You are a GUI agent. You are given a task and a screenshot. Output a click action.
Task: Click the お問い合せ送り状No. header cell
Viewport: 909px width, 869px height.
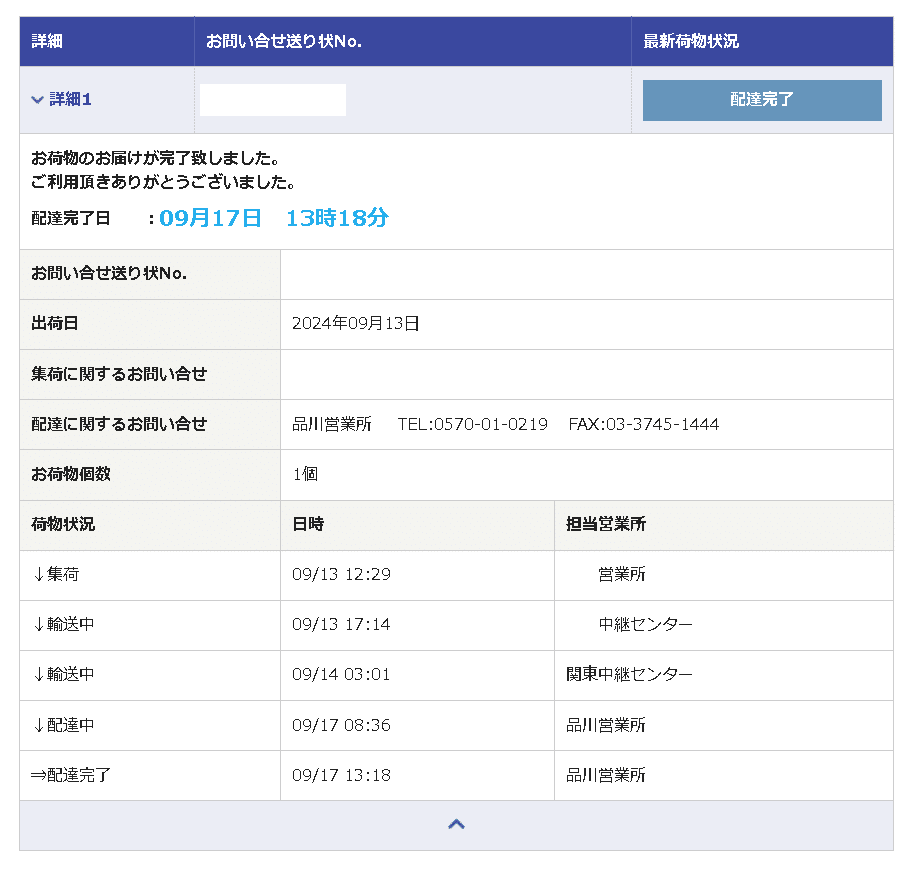pos(287,41)
